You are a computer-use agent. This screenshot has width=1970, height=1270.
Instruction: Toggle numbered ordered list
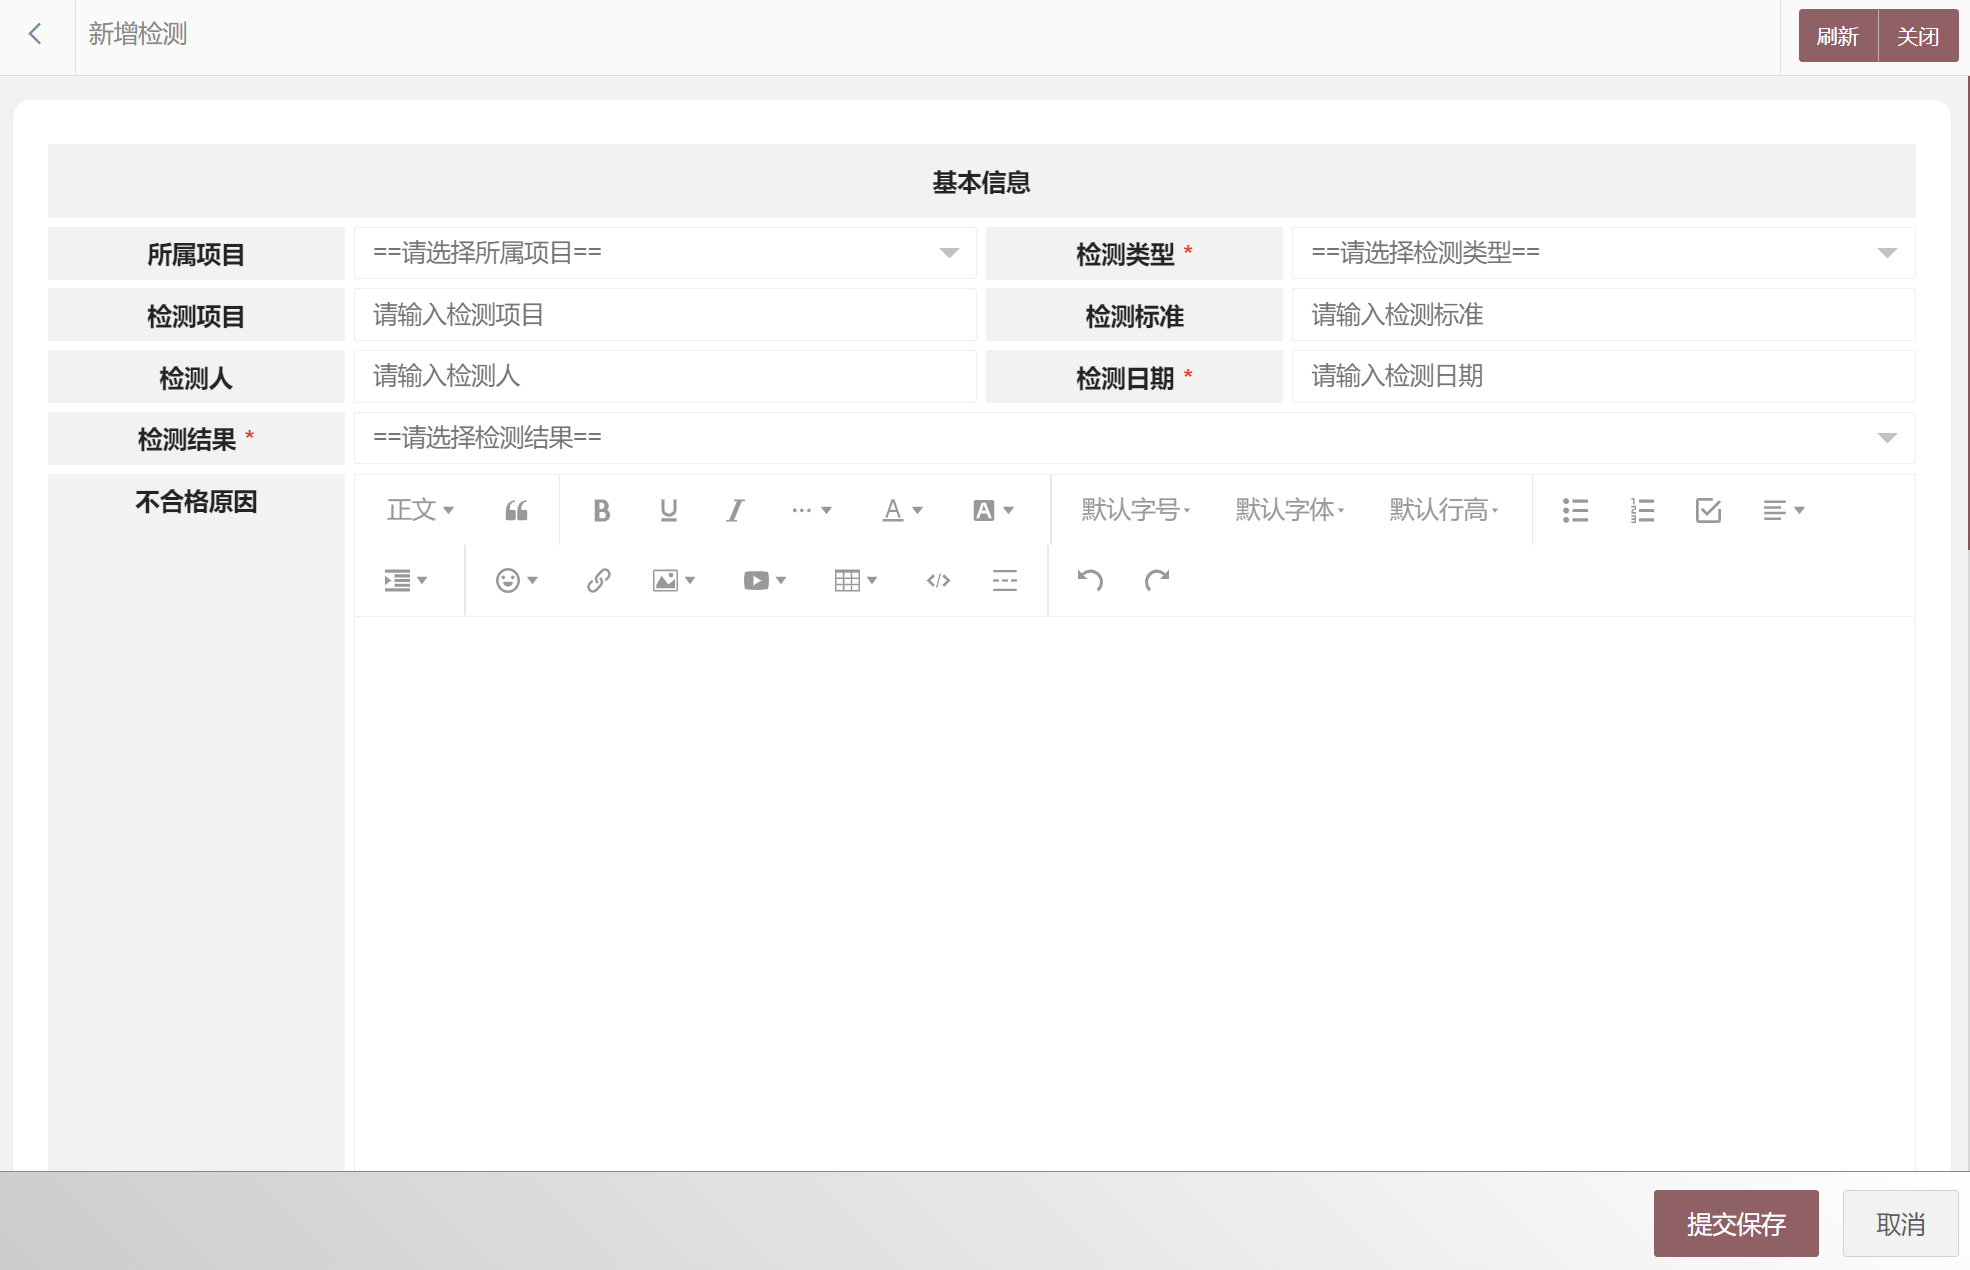pos(1642,511)
